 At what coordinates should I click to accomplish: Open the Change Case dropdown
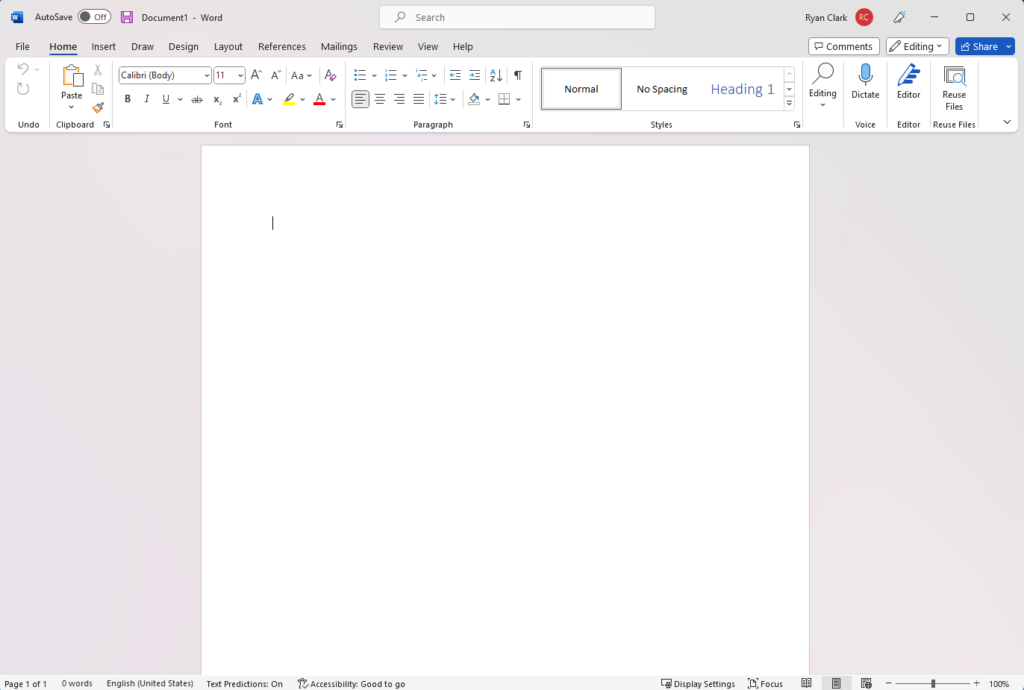(x=301, y=75)
